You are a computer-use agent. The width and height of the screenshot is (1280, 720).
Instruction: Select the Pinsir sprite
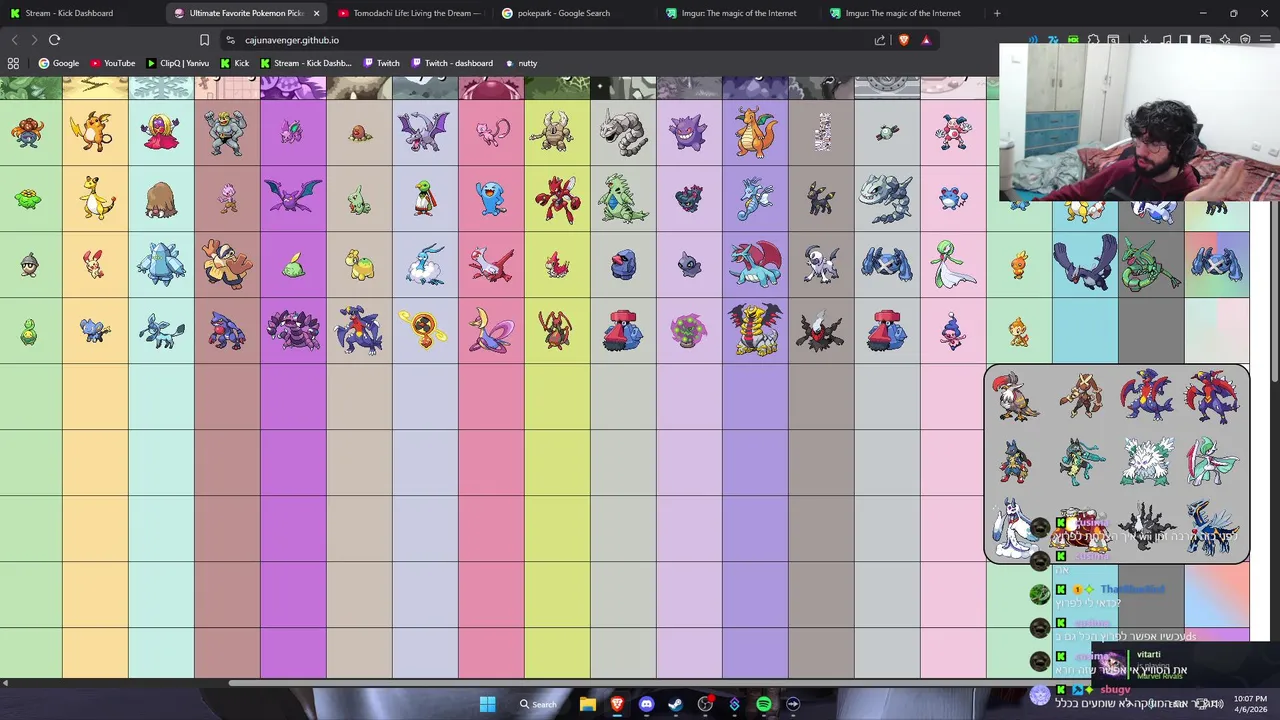(557, 132)
